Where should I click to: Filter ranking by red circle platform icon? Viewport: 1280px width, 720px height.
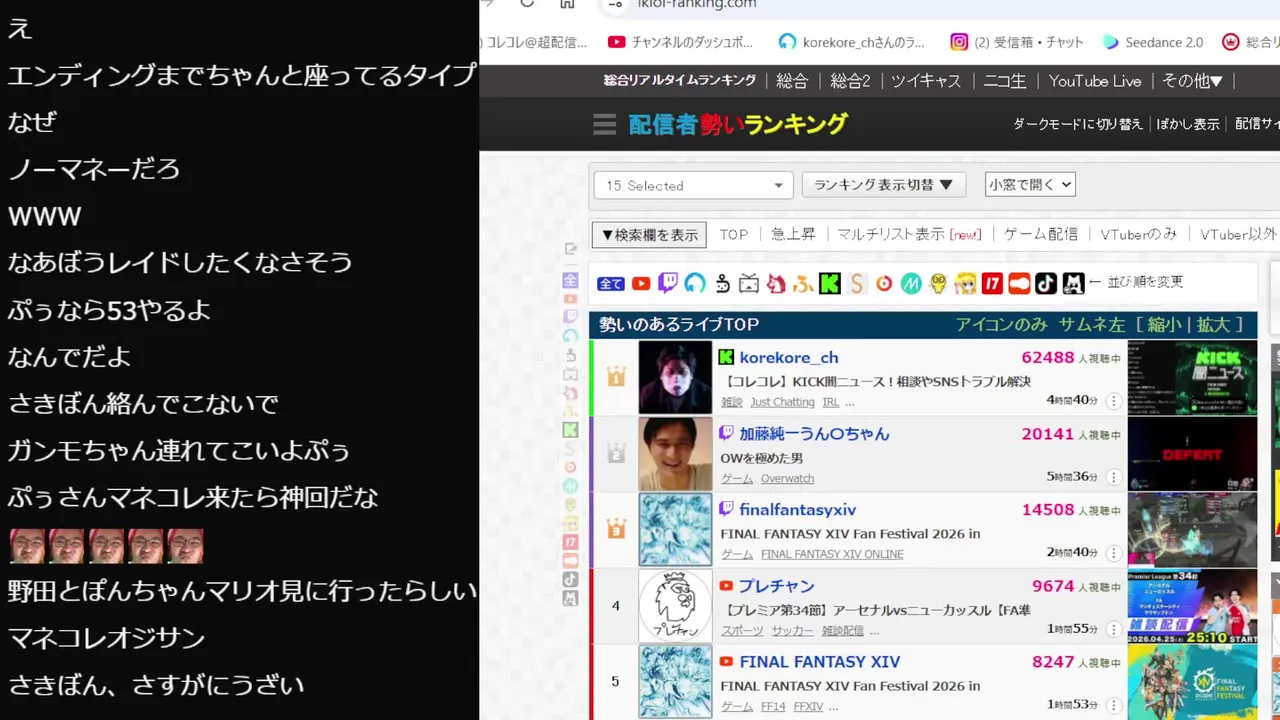(x=884, y=284)
